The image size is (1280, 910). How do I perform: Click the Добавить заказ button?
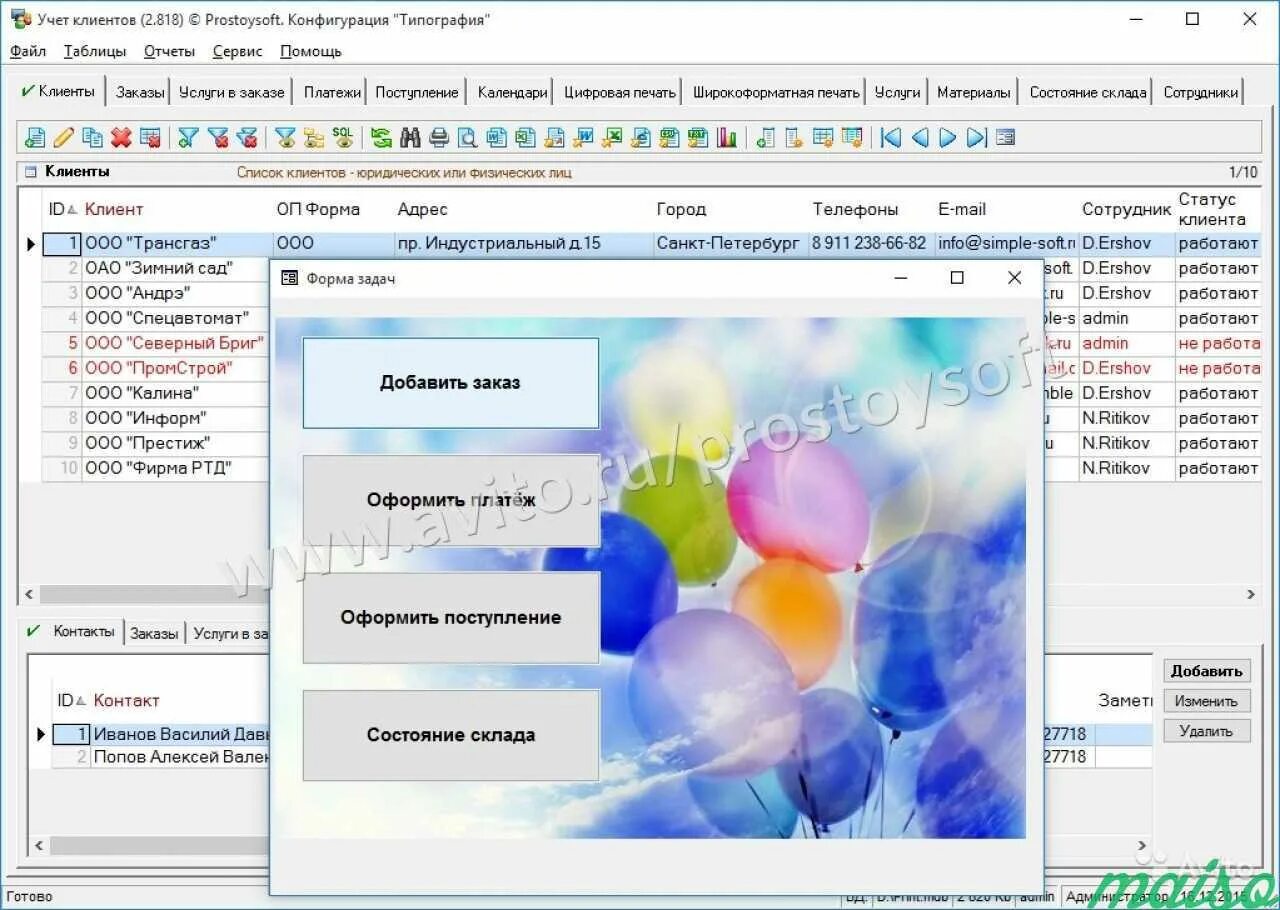[450, 383]
